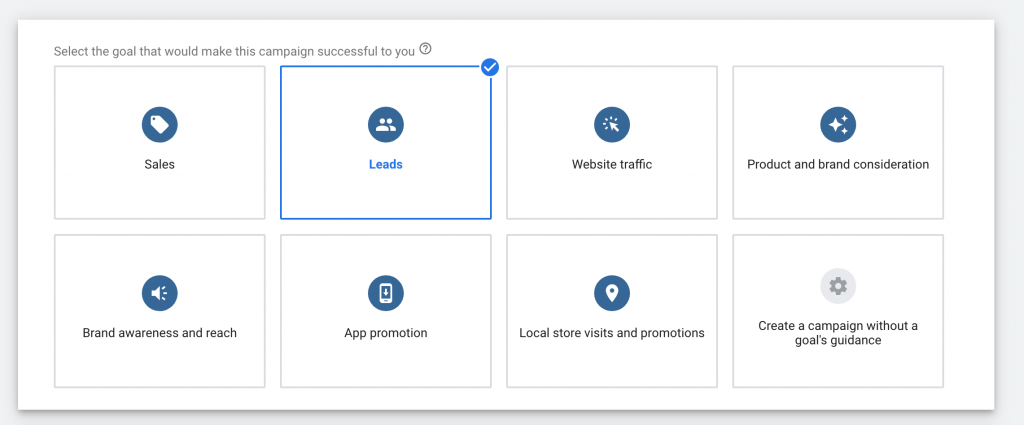The image size is (1024, 425).
Task: Choose the sparkle icon for brand consideration
Action: click(x=838, y=125)
